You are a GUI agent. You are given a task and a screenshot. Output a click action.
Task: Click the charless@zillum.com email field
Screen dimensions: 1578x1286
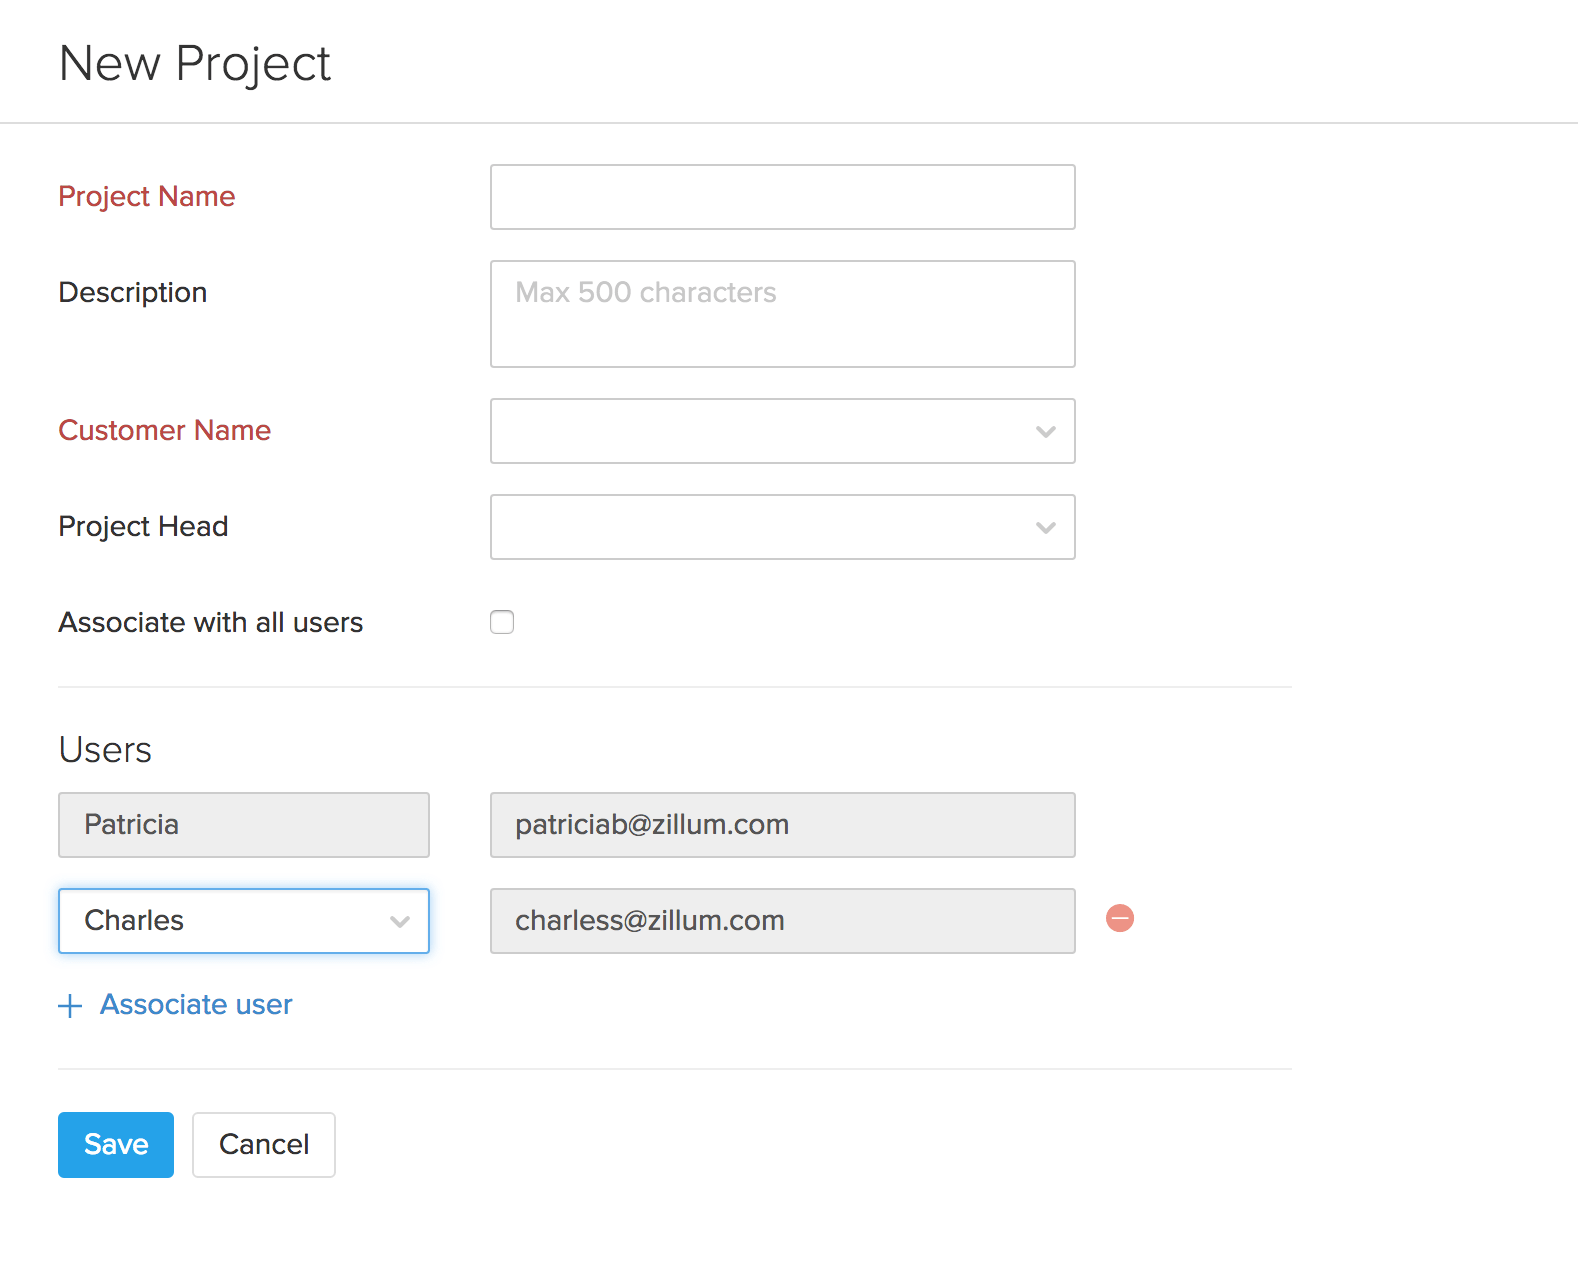pos(782,921)
